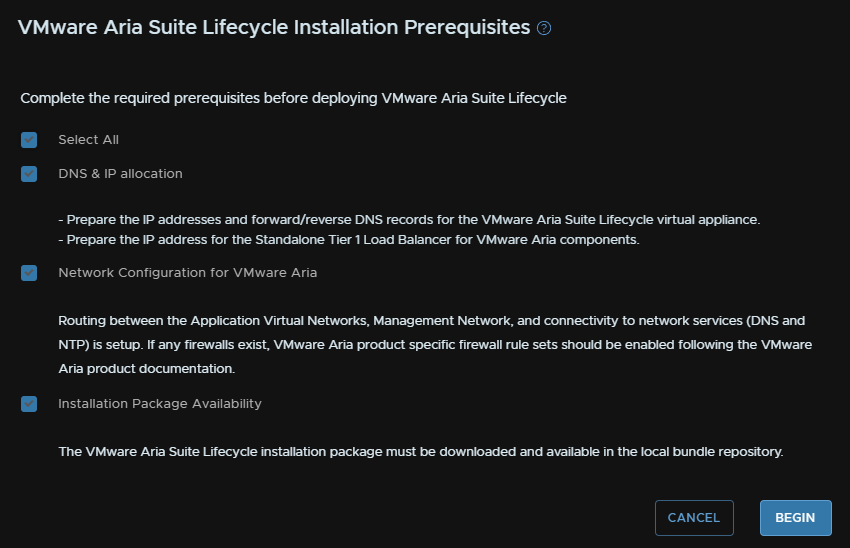Click the dialog title 'VMware Aria Suite Lifecycle Installation Prerequisites'
This screenshot has width=850, height=548.
[274, 28]
